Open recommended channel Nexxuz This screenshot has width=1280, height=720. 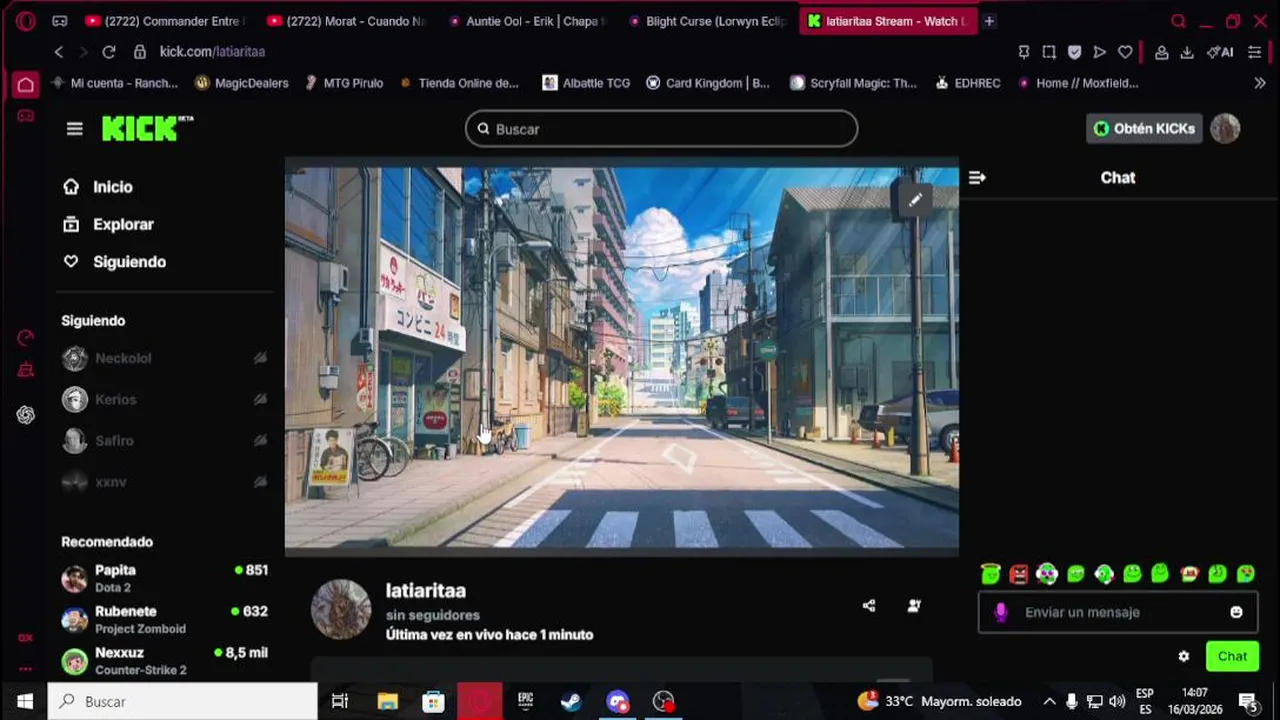coord(165,660)
